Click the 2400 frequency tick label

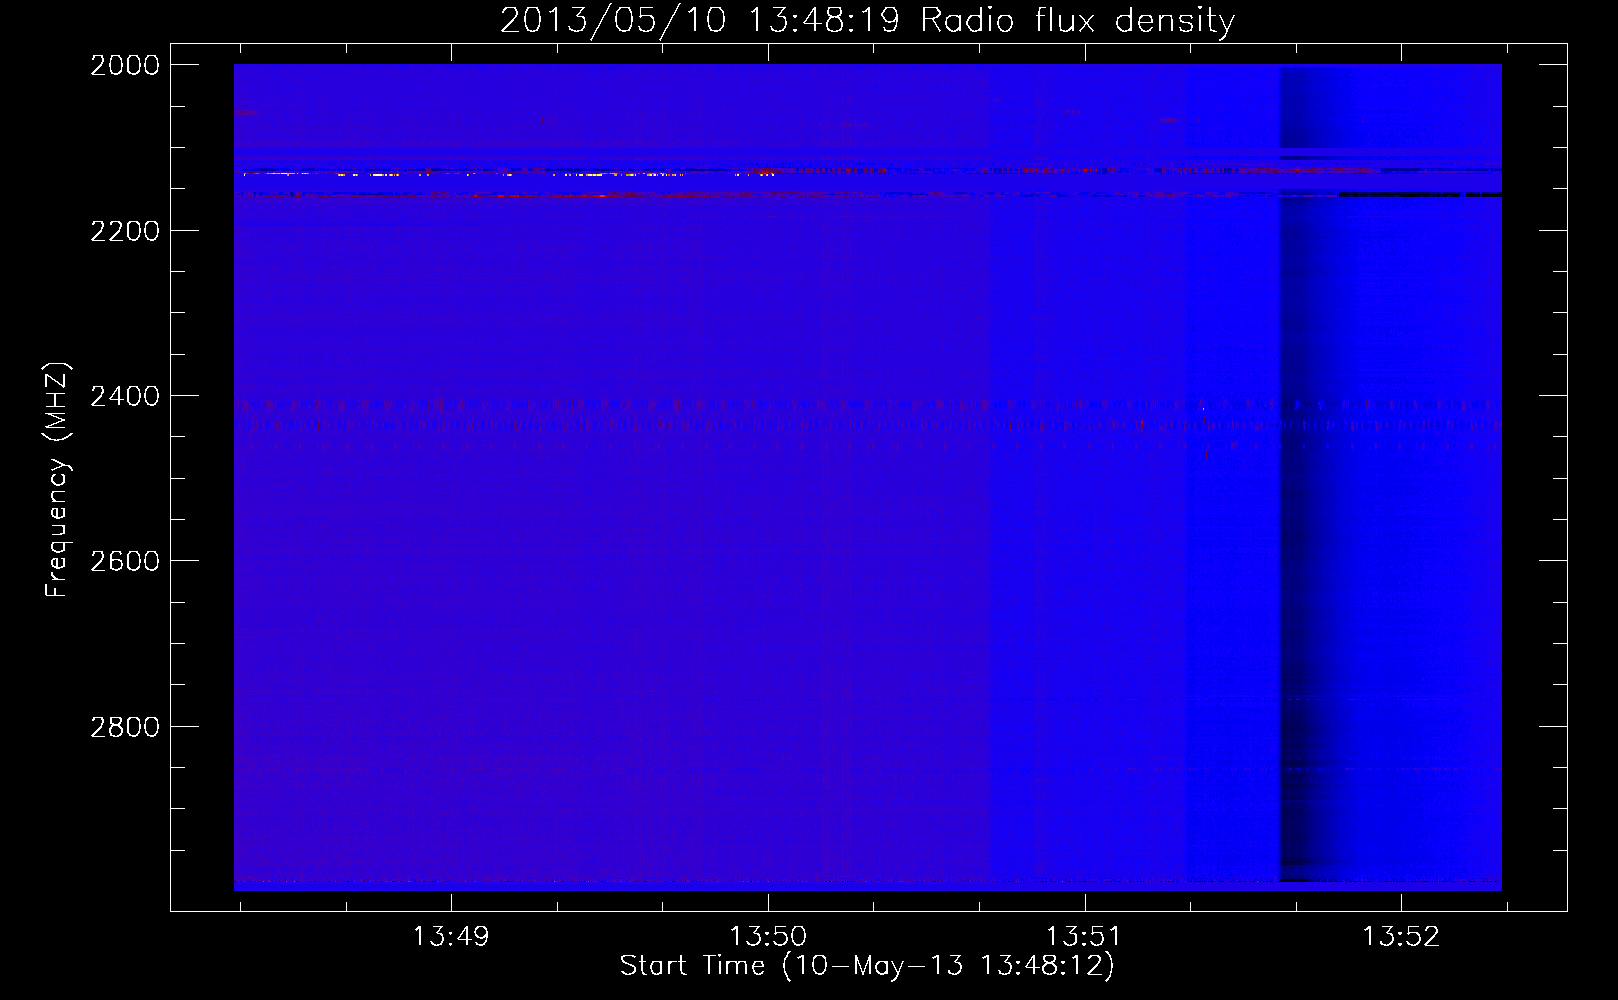point(125,396)
